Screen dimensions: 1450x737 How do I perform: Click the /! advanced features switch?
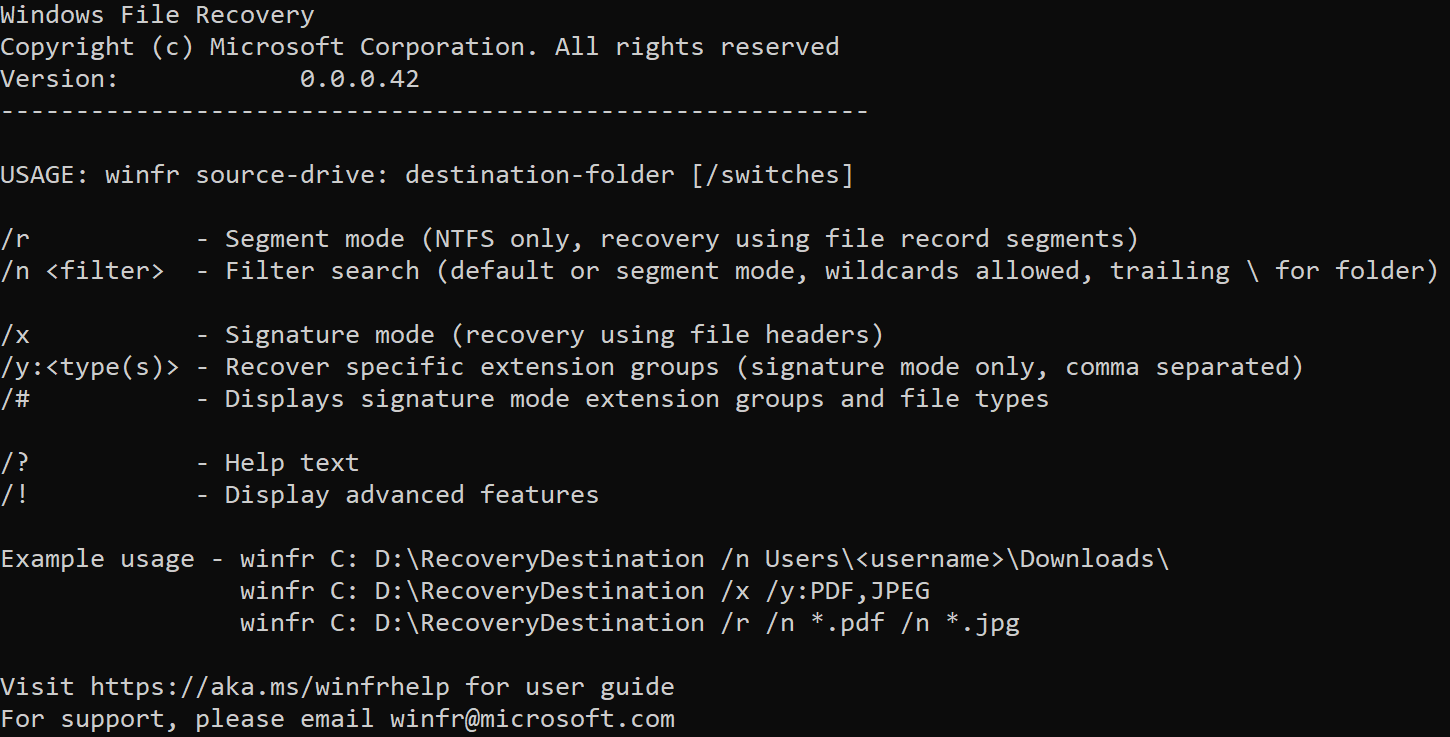pyautogui.click(x=15, y=495)
